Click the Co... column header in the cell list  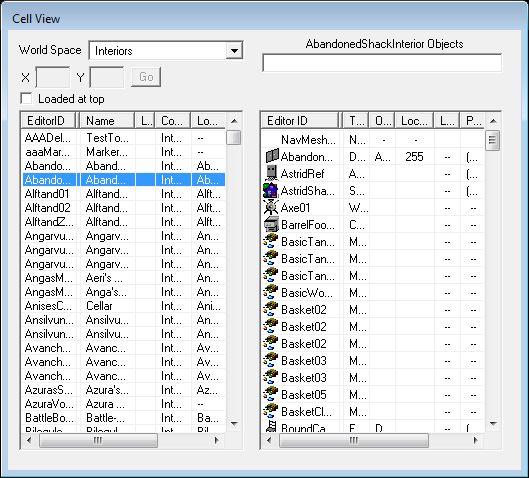tap(173, 121)
